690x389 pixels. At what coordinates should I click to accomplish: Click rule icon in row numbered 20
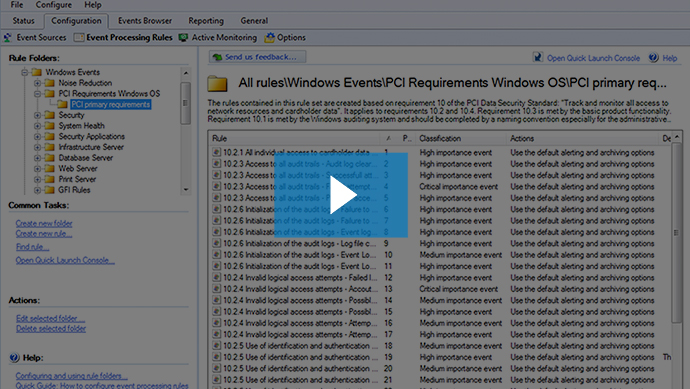pos(216,368)
